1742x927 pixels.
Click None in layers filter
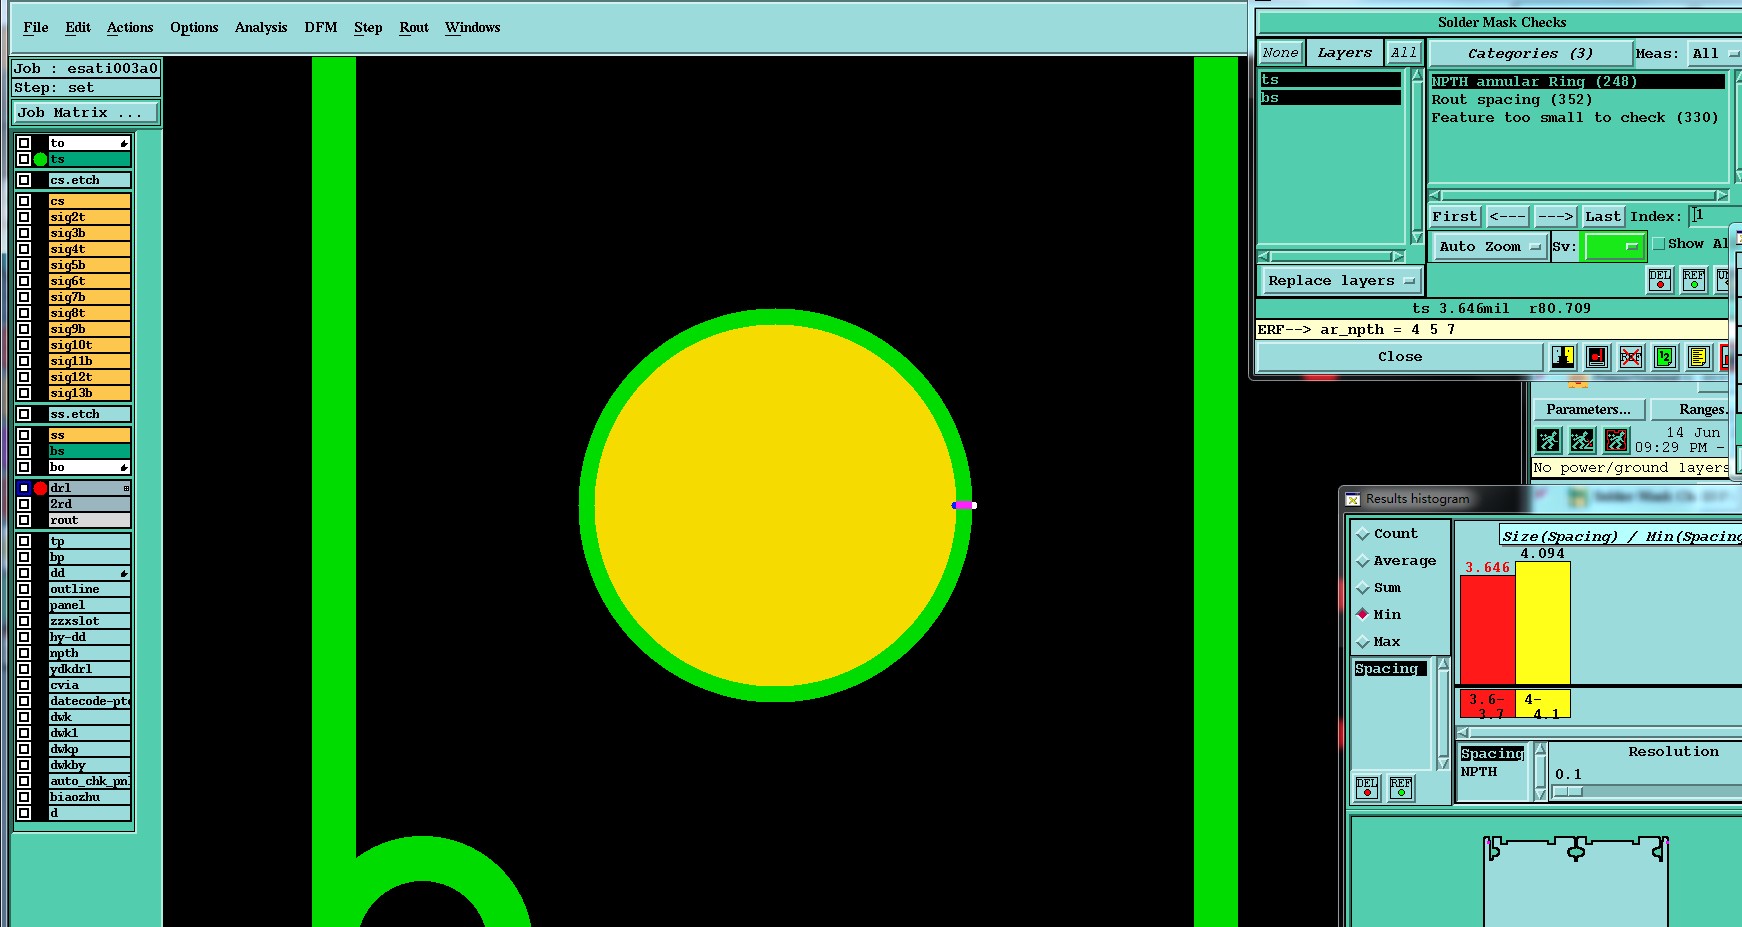pyautogui.click(x=1280, y=54)
